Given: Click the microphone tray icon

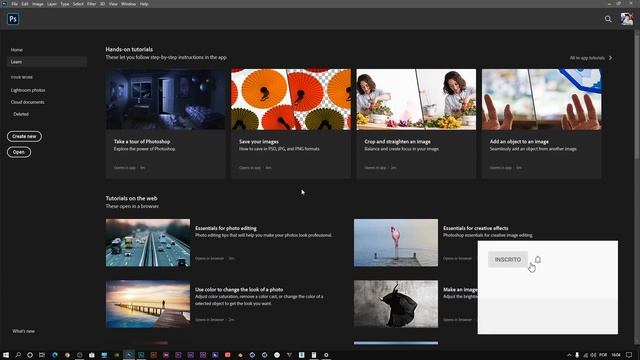Looking at the screenshot, I should pos(577,355).
